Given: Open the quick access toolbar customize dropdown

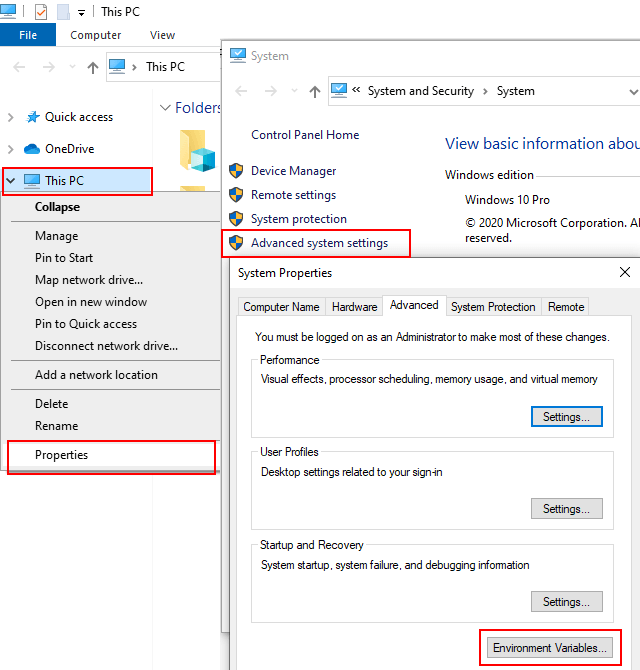Looking at the screenshot, I should [x=81, y=13].
